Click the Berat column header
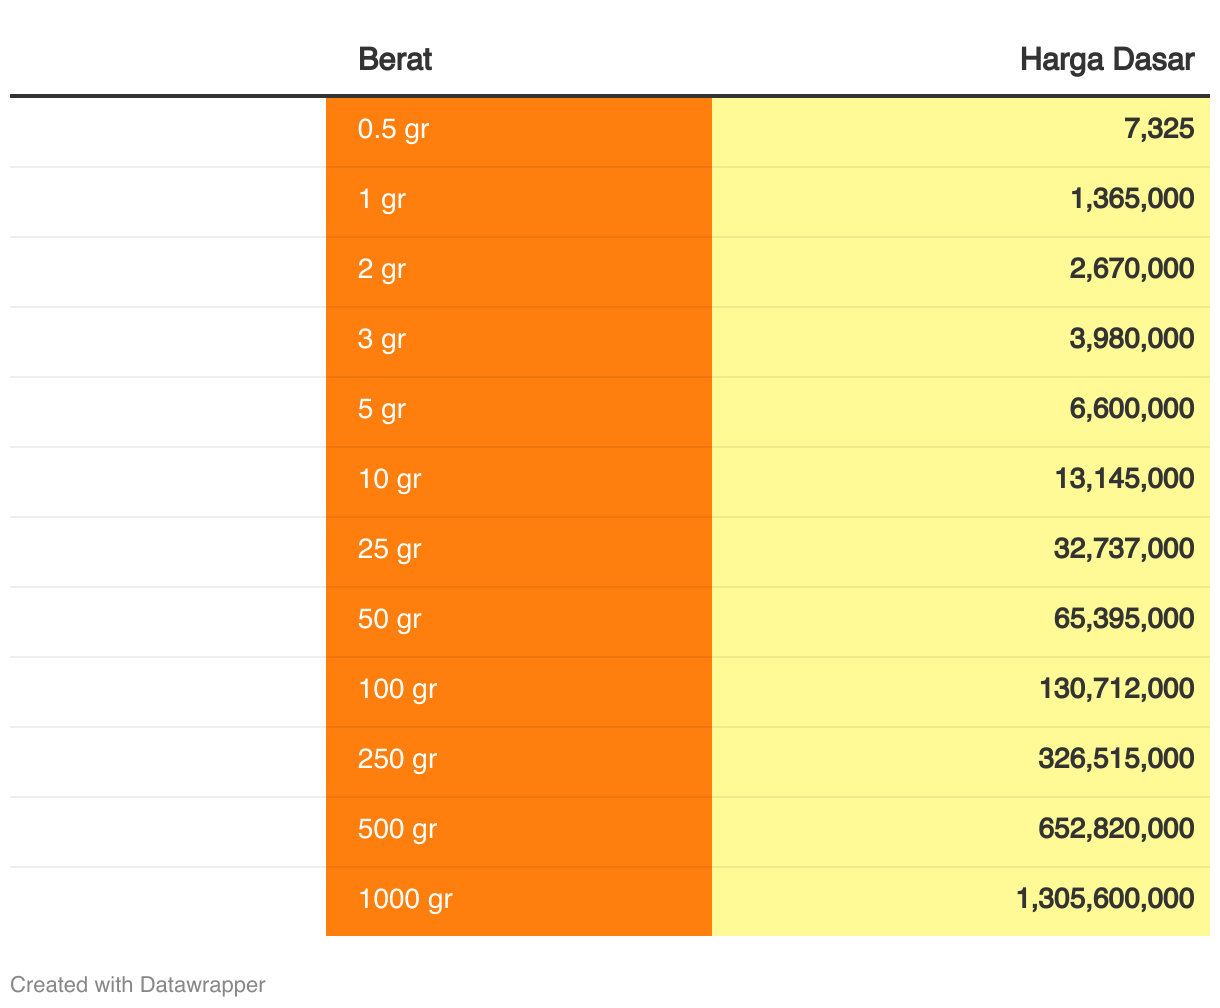The image size is (1220, 1008). coord(395,60)
